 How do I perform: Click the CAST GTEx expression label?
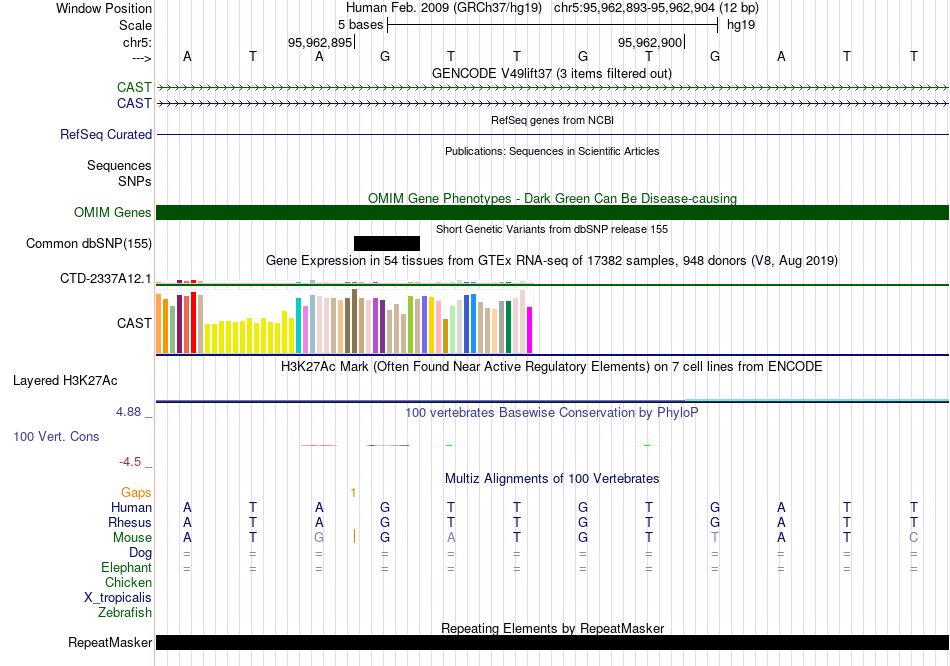point(134,323)
